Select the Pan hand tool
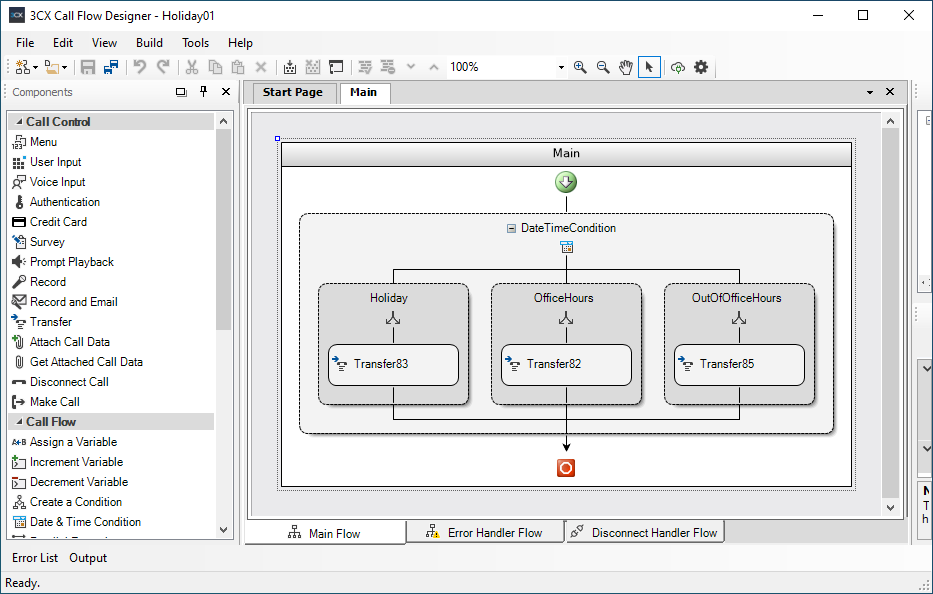The height and width of the screenshot is (594, 933). [x=626, y=67]
